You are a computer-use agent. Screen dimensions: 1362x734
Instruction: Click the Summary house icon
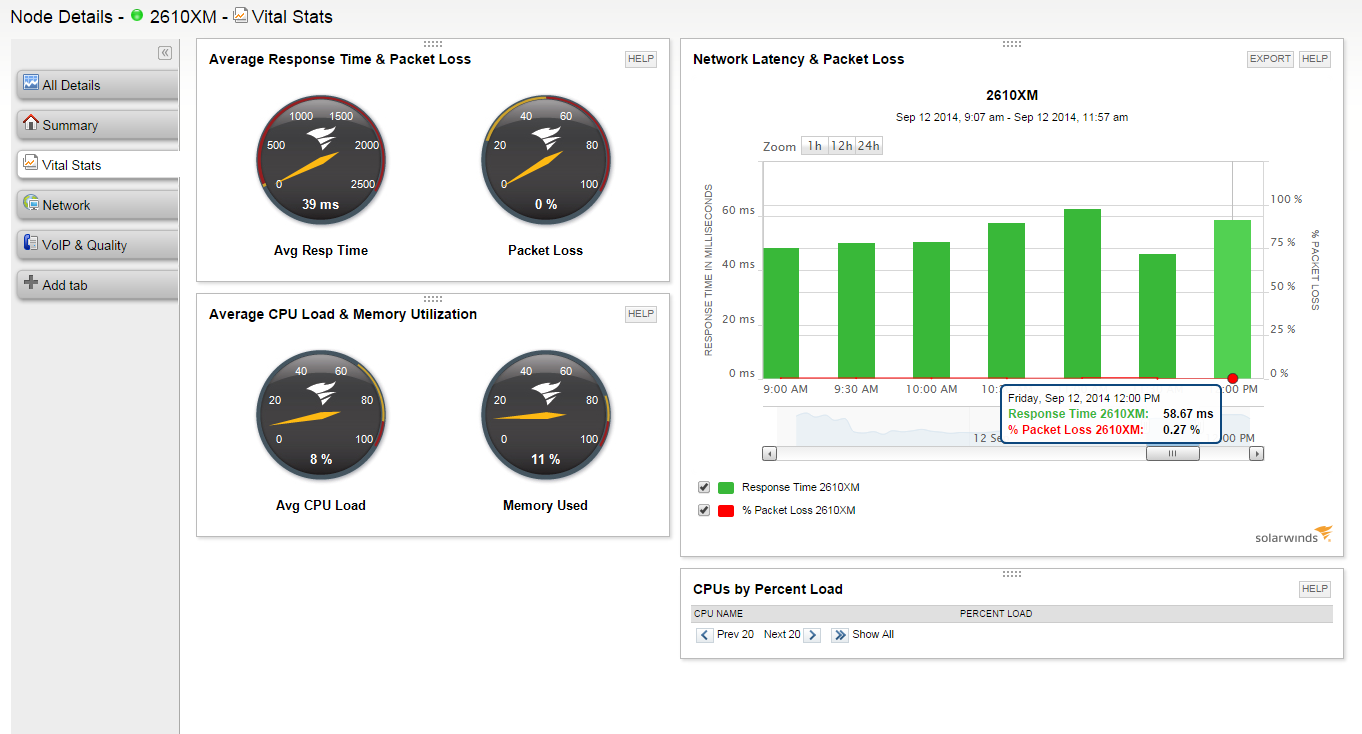click(31, 123)
